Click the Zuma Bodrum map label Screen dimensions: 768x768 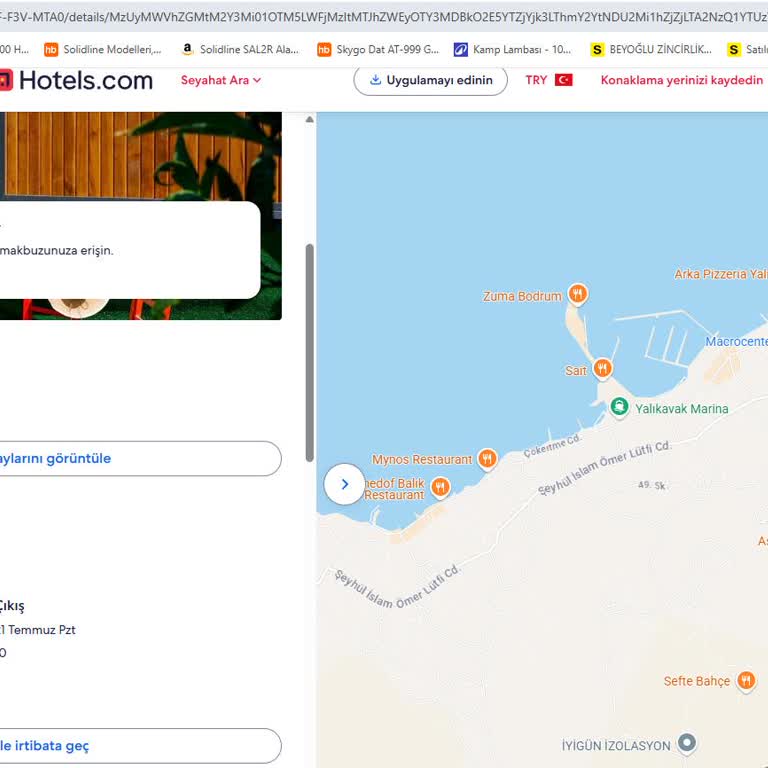522,296
